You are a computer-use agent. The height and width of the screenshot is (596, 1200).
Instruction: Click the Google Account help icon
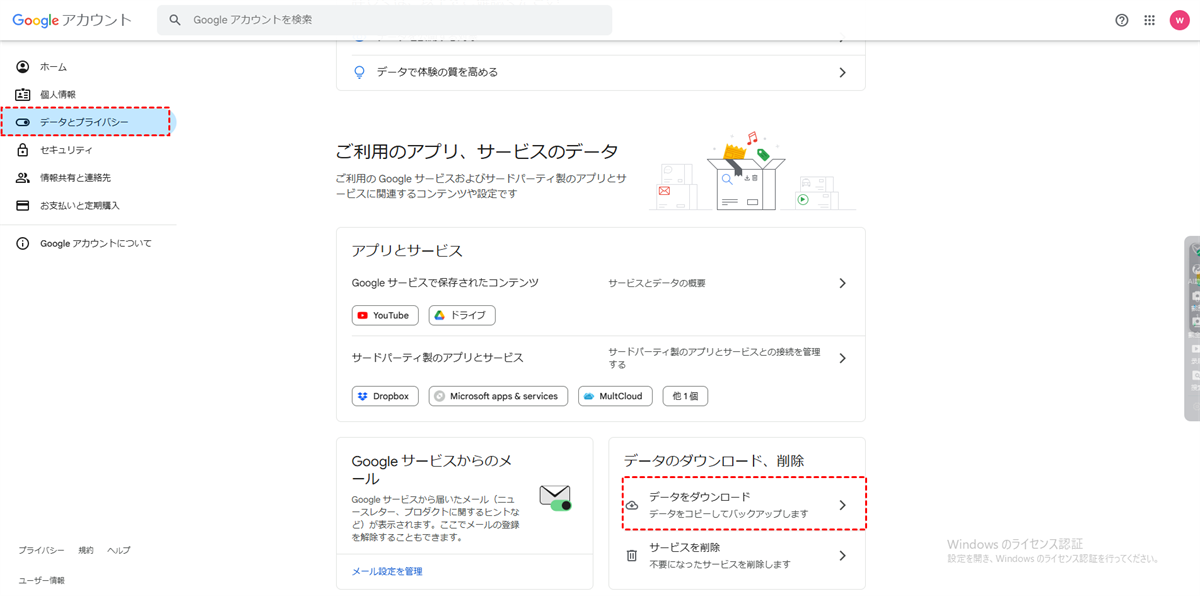1122,20
